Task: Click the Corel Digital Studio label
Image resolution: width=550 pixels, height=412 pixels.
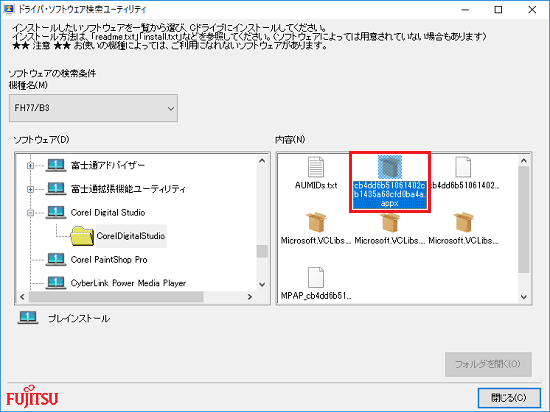Action: 108,212
